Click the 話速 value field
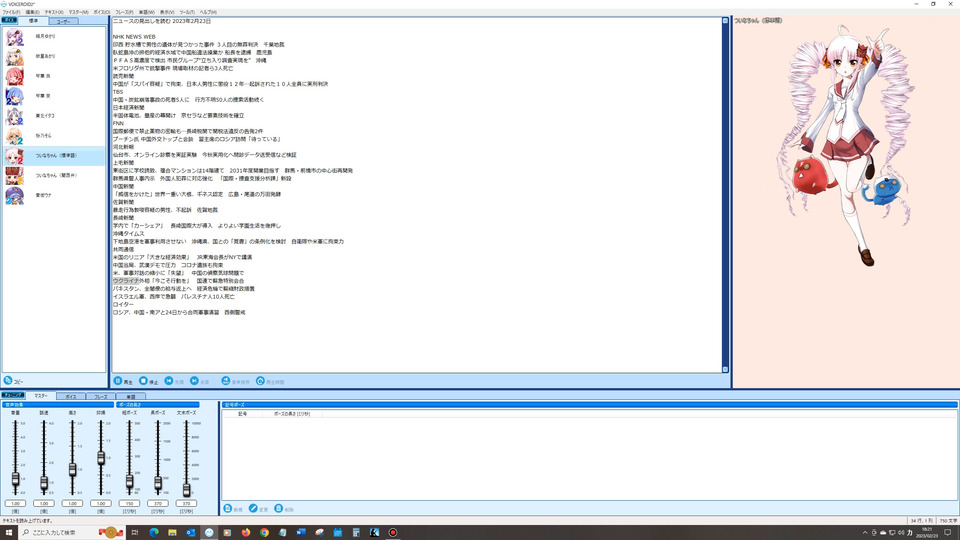Viewport: 960px width, 540px height. click(44, 503)
